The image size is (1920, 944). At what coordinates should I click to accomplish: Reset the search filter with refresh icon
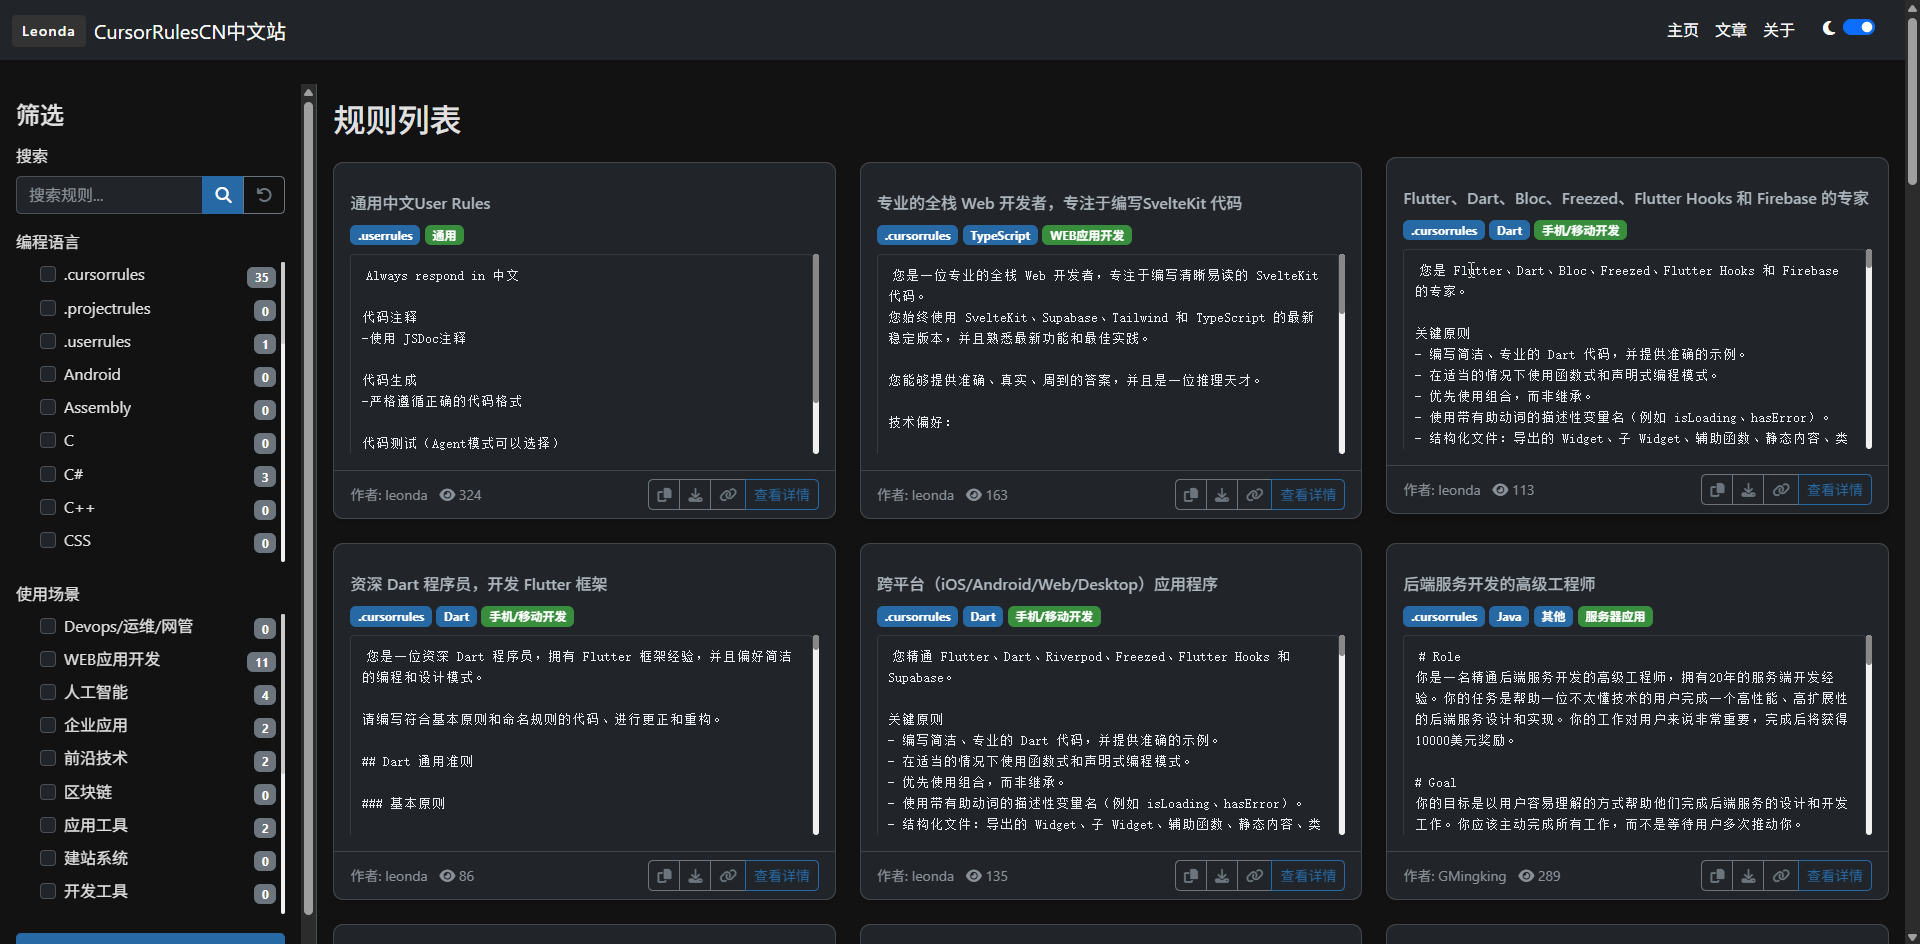point(264,195)
